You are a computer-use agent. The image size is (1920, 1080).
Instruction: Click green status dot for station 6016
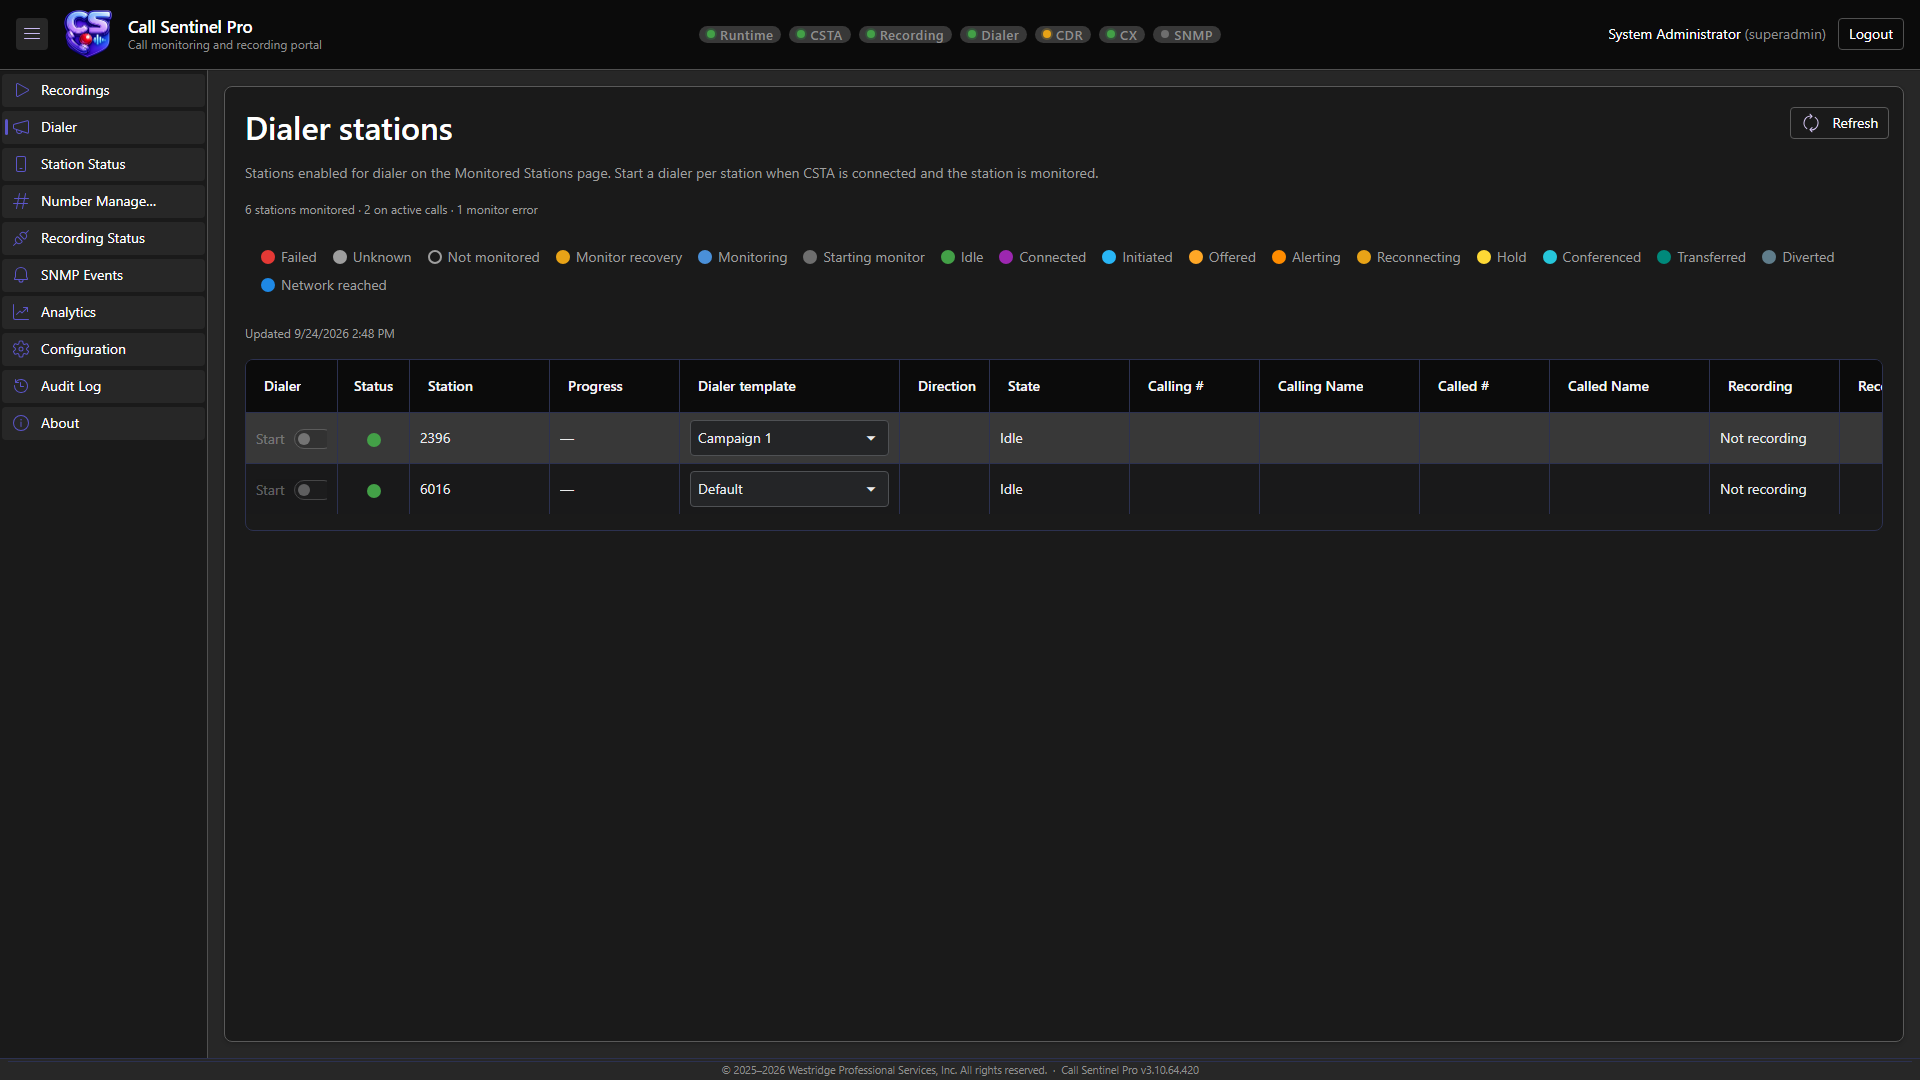click(374, 491)
